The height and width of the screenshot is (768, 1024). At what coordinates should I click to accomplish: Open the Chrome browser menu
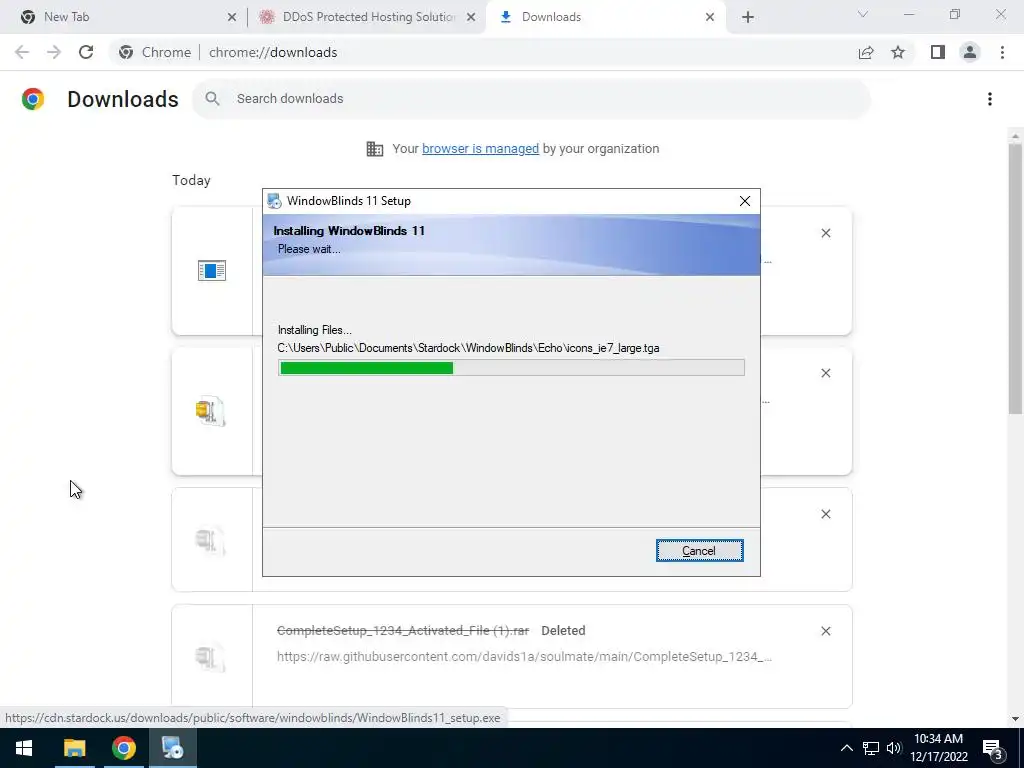point(1002,52)
